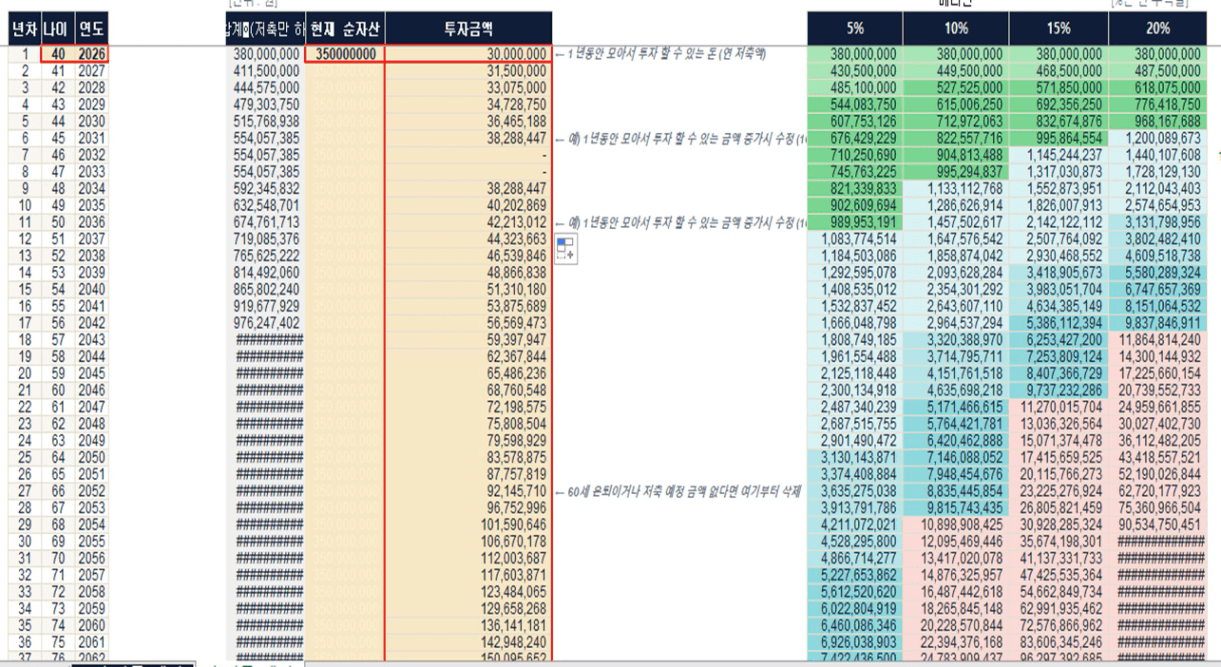Image resolution: width=1221 pixels, height=667 pixels.
Task: Select the 15% return rate header
Action: coord(1059,28)
